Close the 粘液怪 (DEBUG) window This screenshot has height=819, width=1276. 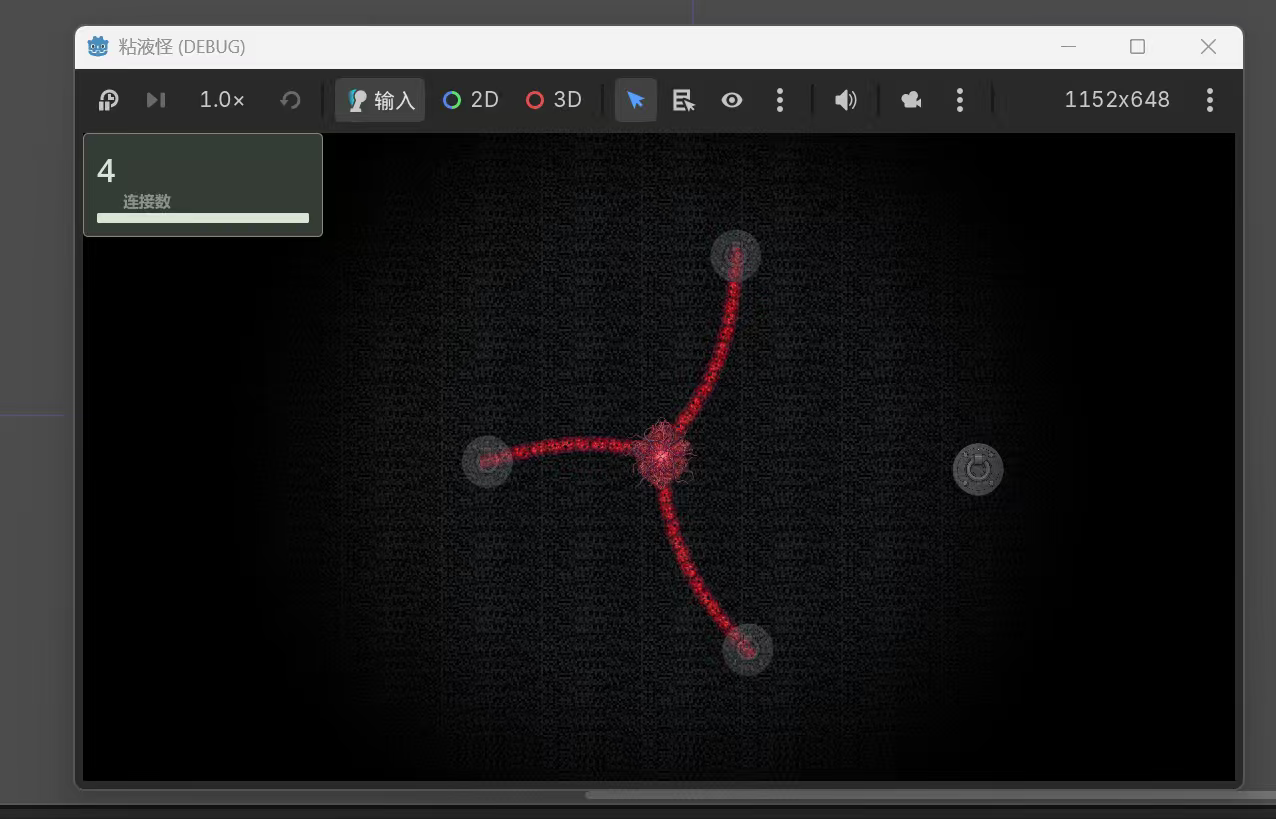(1208, 46)
